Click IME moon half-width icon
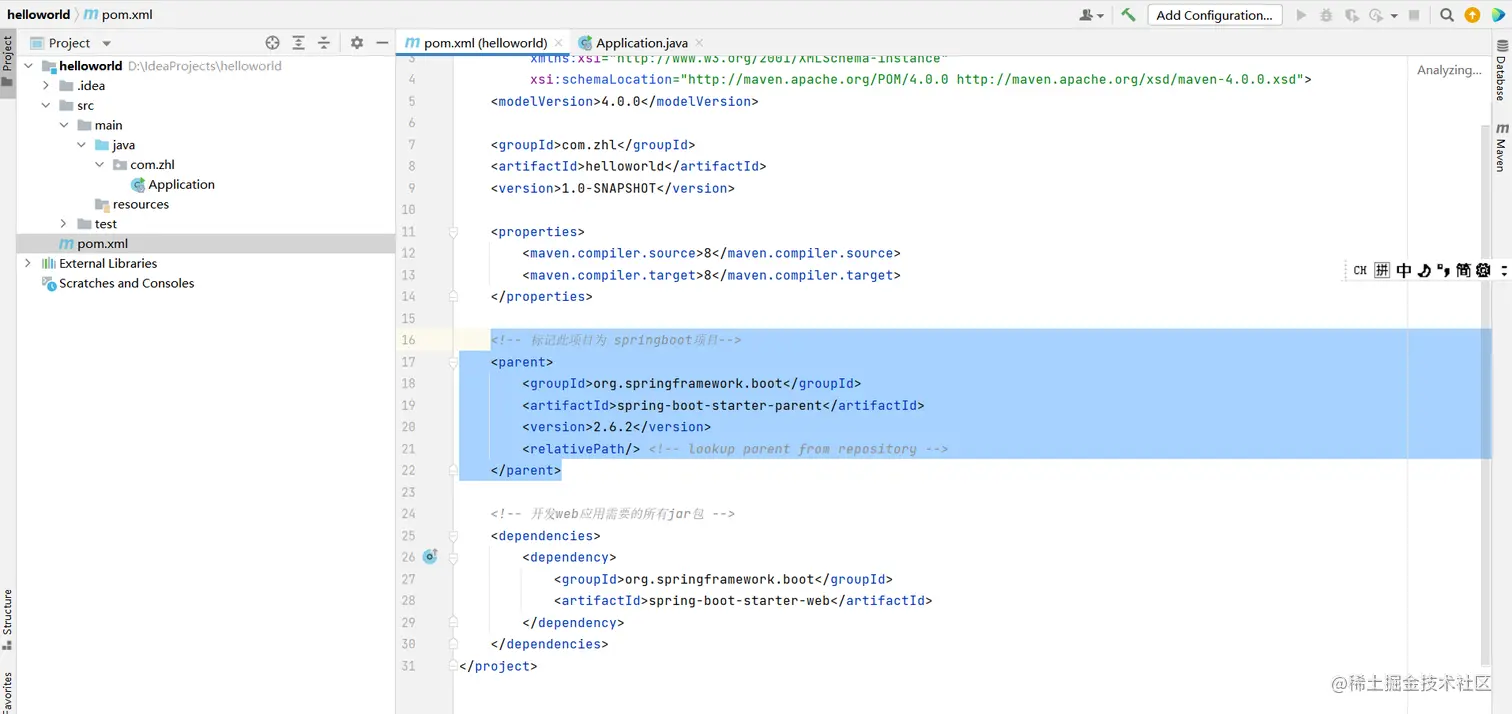 coord(1424,270)
